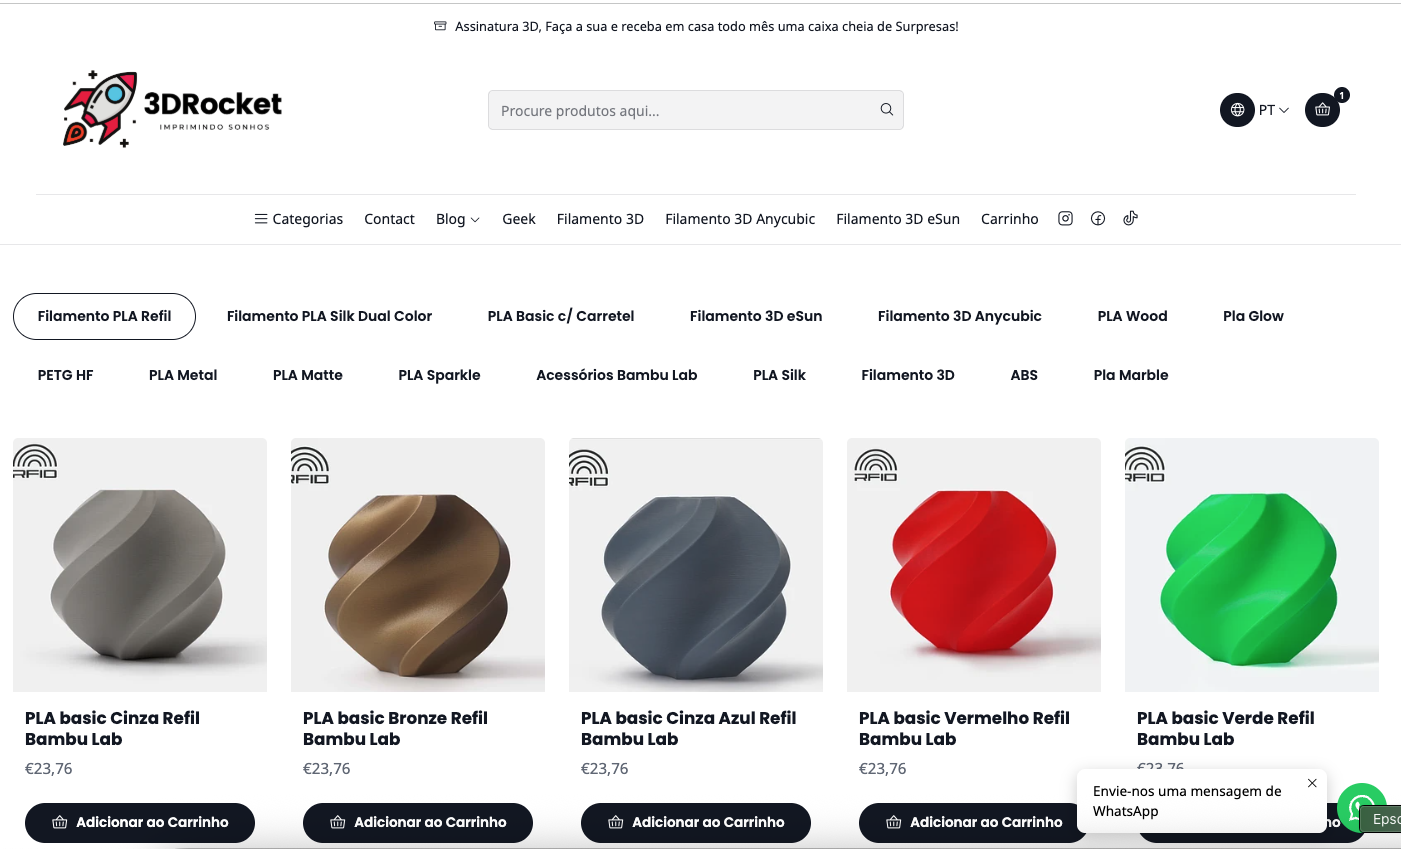
Task: Dismiss the WhatsApp message popup
Action: tap(1312, 783)
